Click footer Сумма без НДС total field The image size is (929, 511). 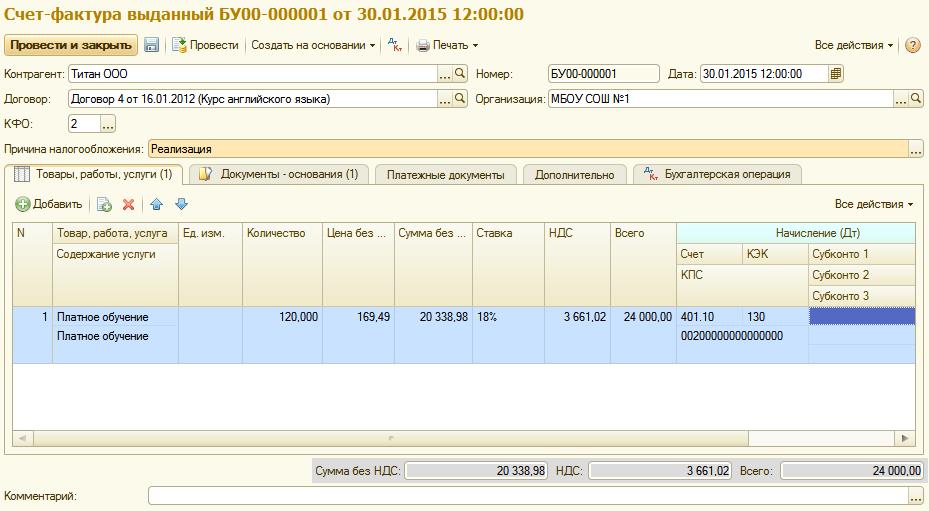(476, 471)
